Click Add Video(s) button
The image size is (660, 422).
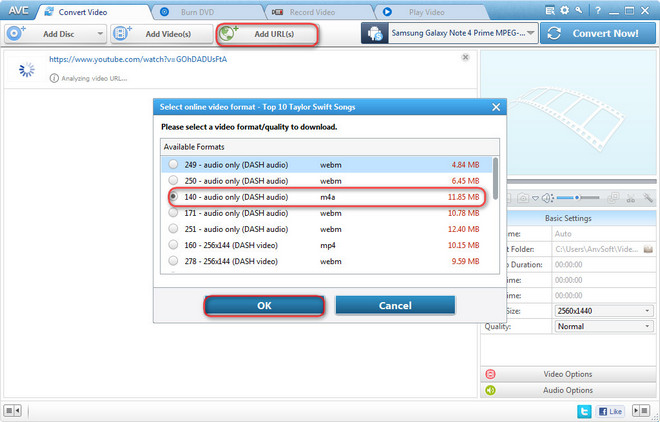[162, 34]
